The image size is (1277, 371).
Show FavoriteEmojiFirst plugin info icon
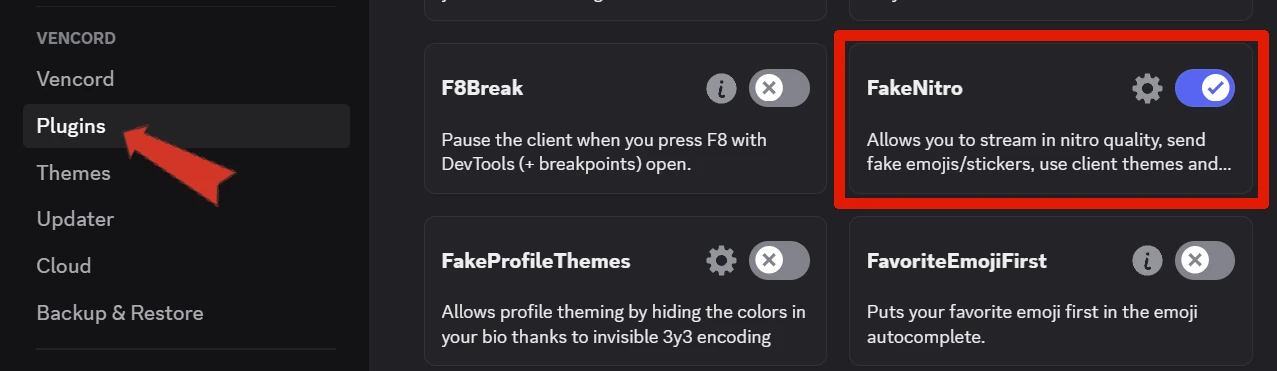(x=1147, y=261)
